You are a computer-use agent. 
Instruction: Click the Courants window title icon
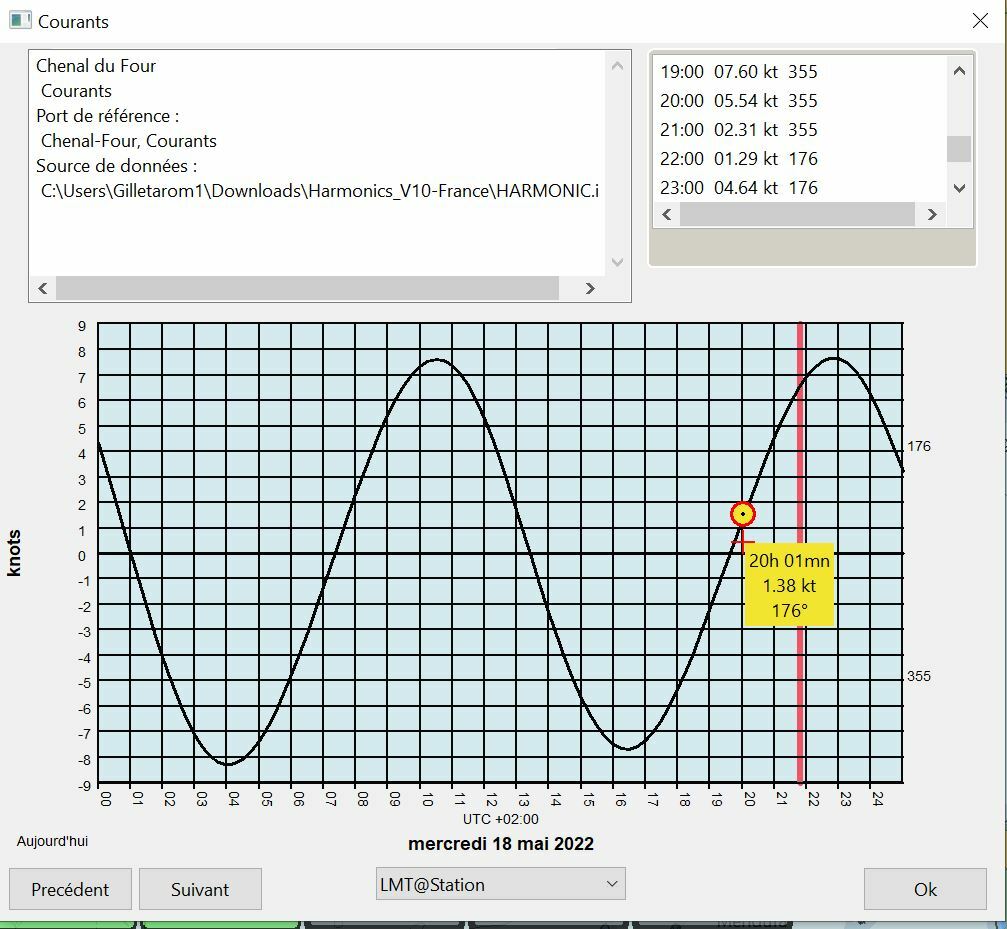click(x=20, y=21)
